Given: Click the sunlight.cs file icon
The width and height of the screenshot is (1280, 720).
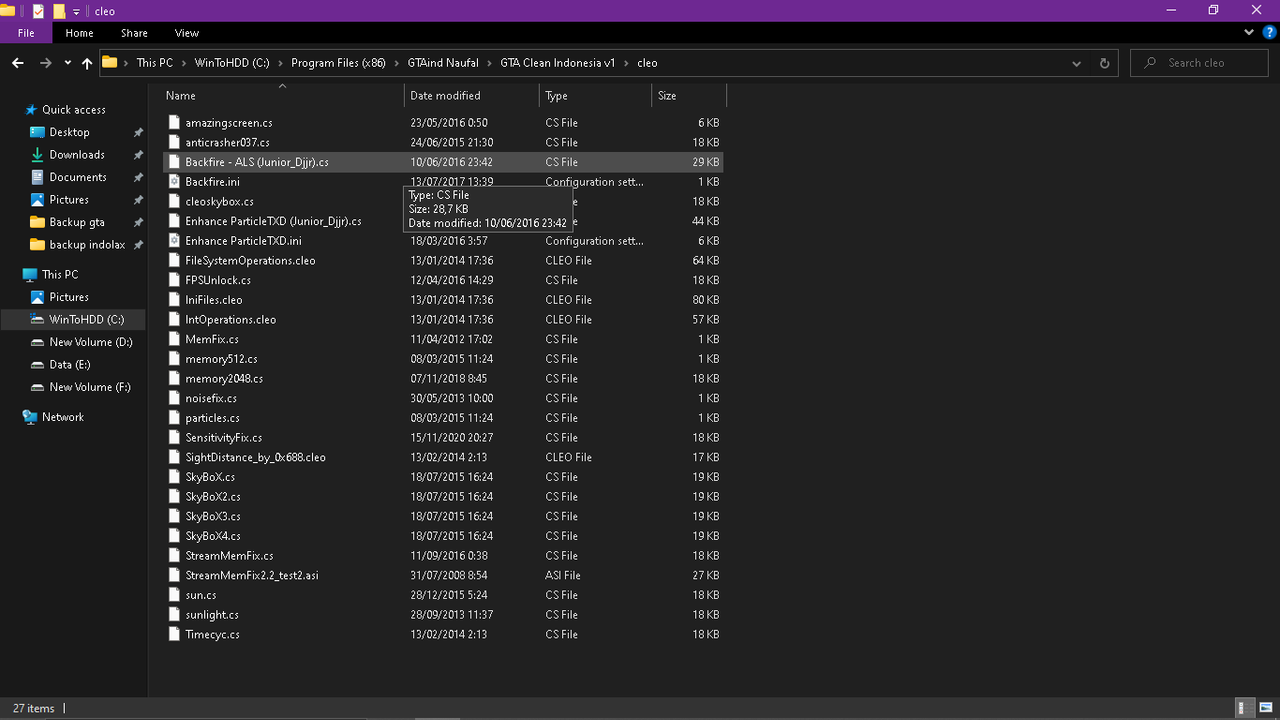Looking at the screenshot, I should pyautogui.click(x=174, y=615).
